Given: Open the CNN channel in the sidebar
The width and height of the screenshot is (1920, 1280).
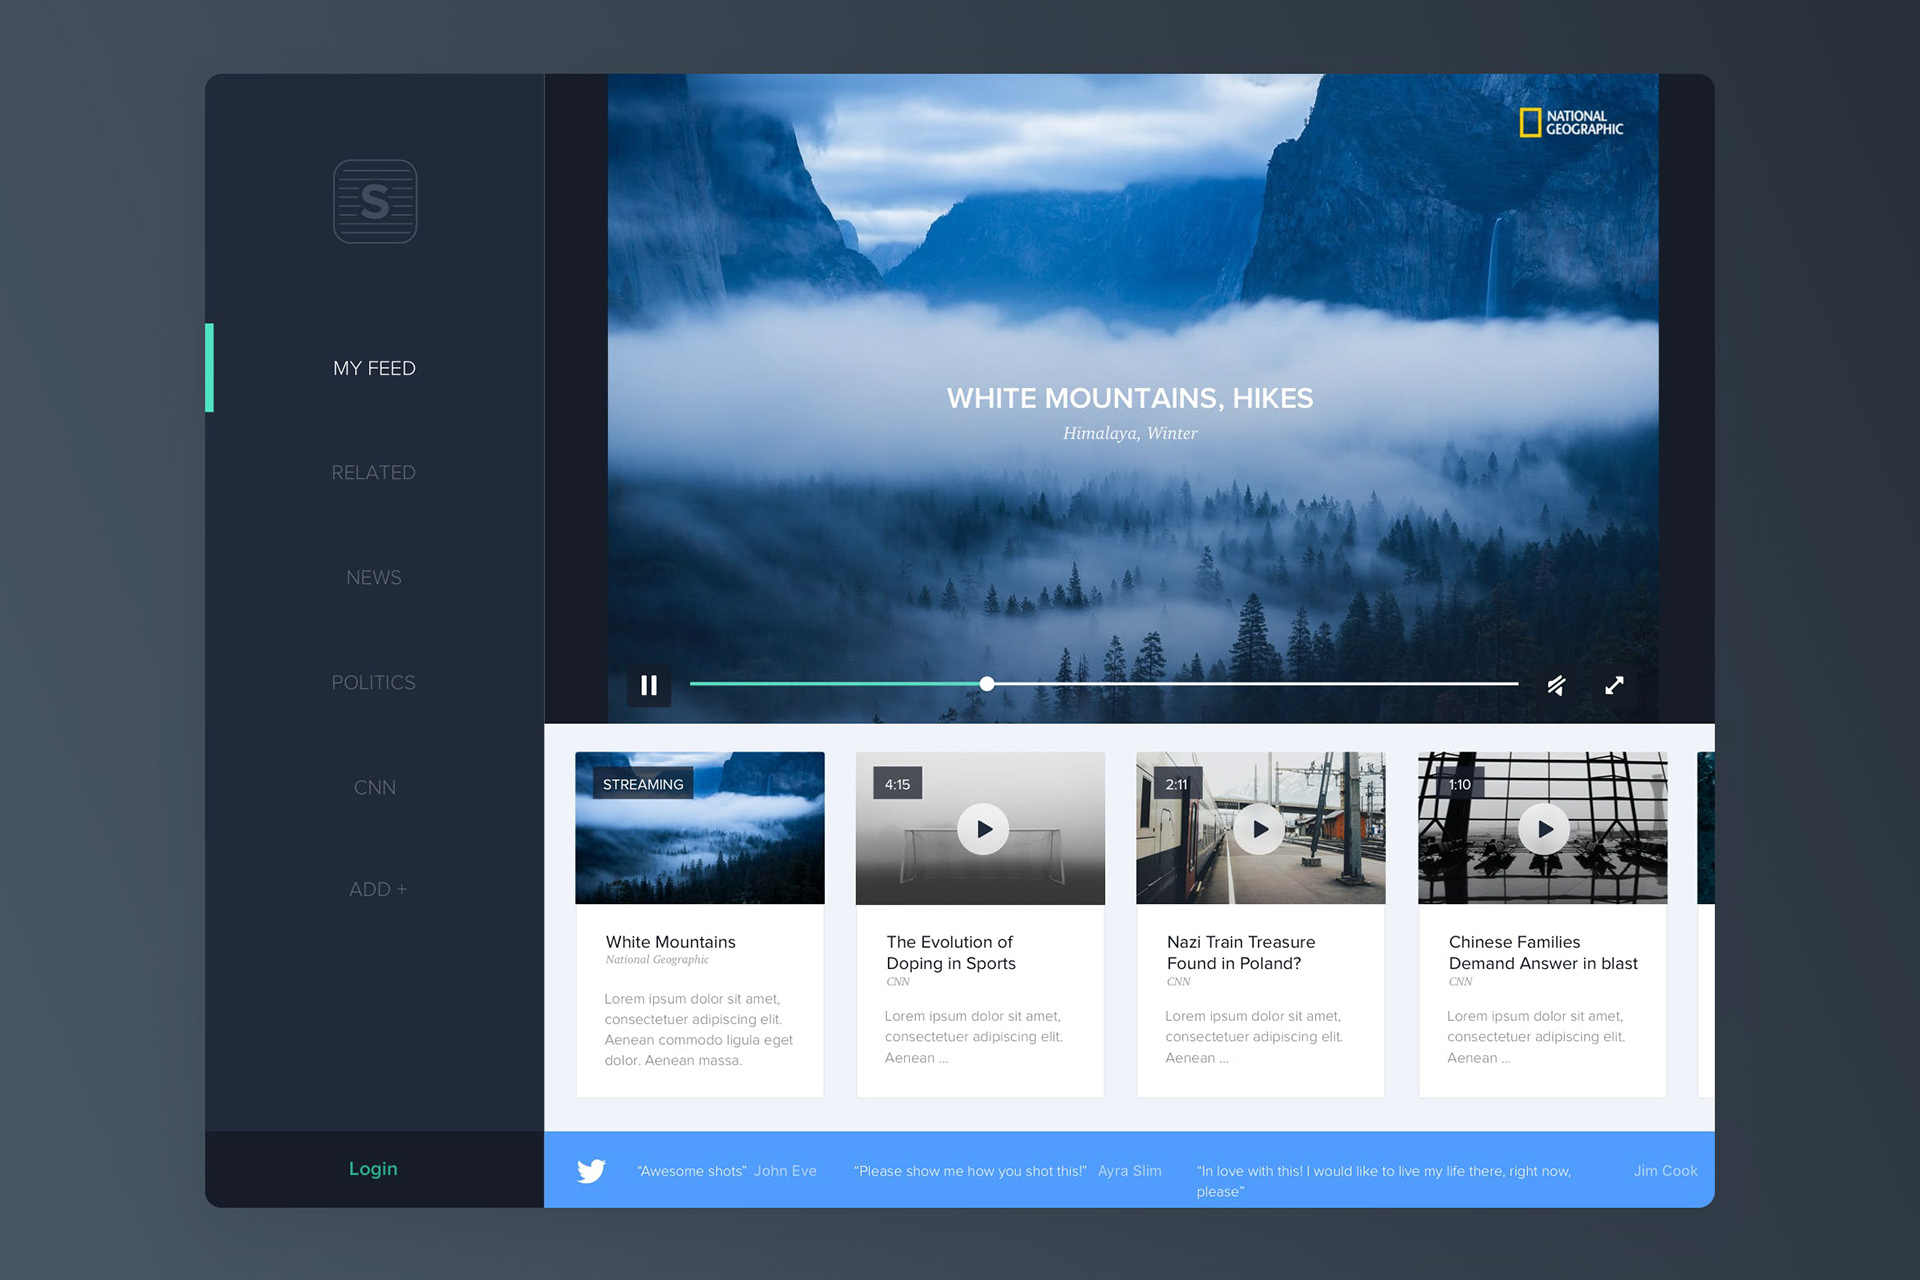Looking at the screenshot, I should [x=374, y=787].
